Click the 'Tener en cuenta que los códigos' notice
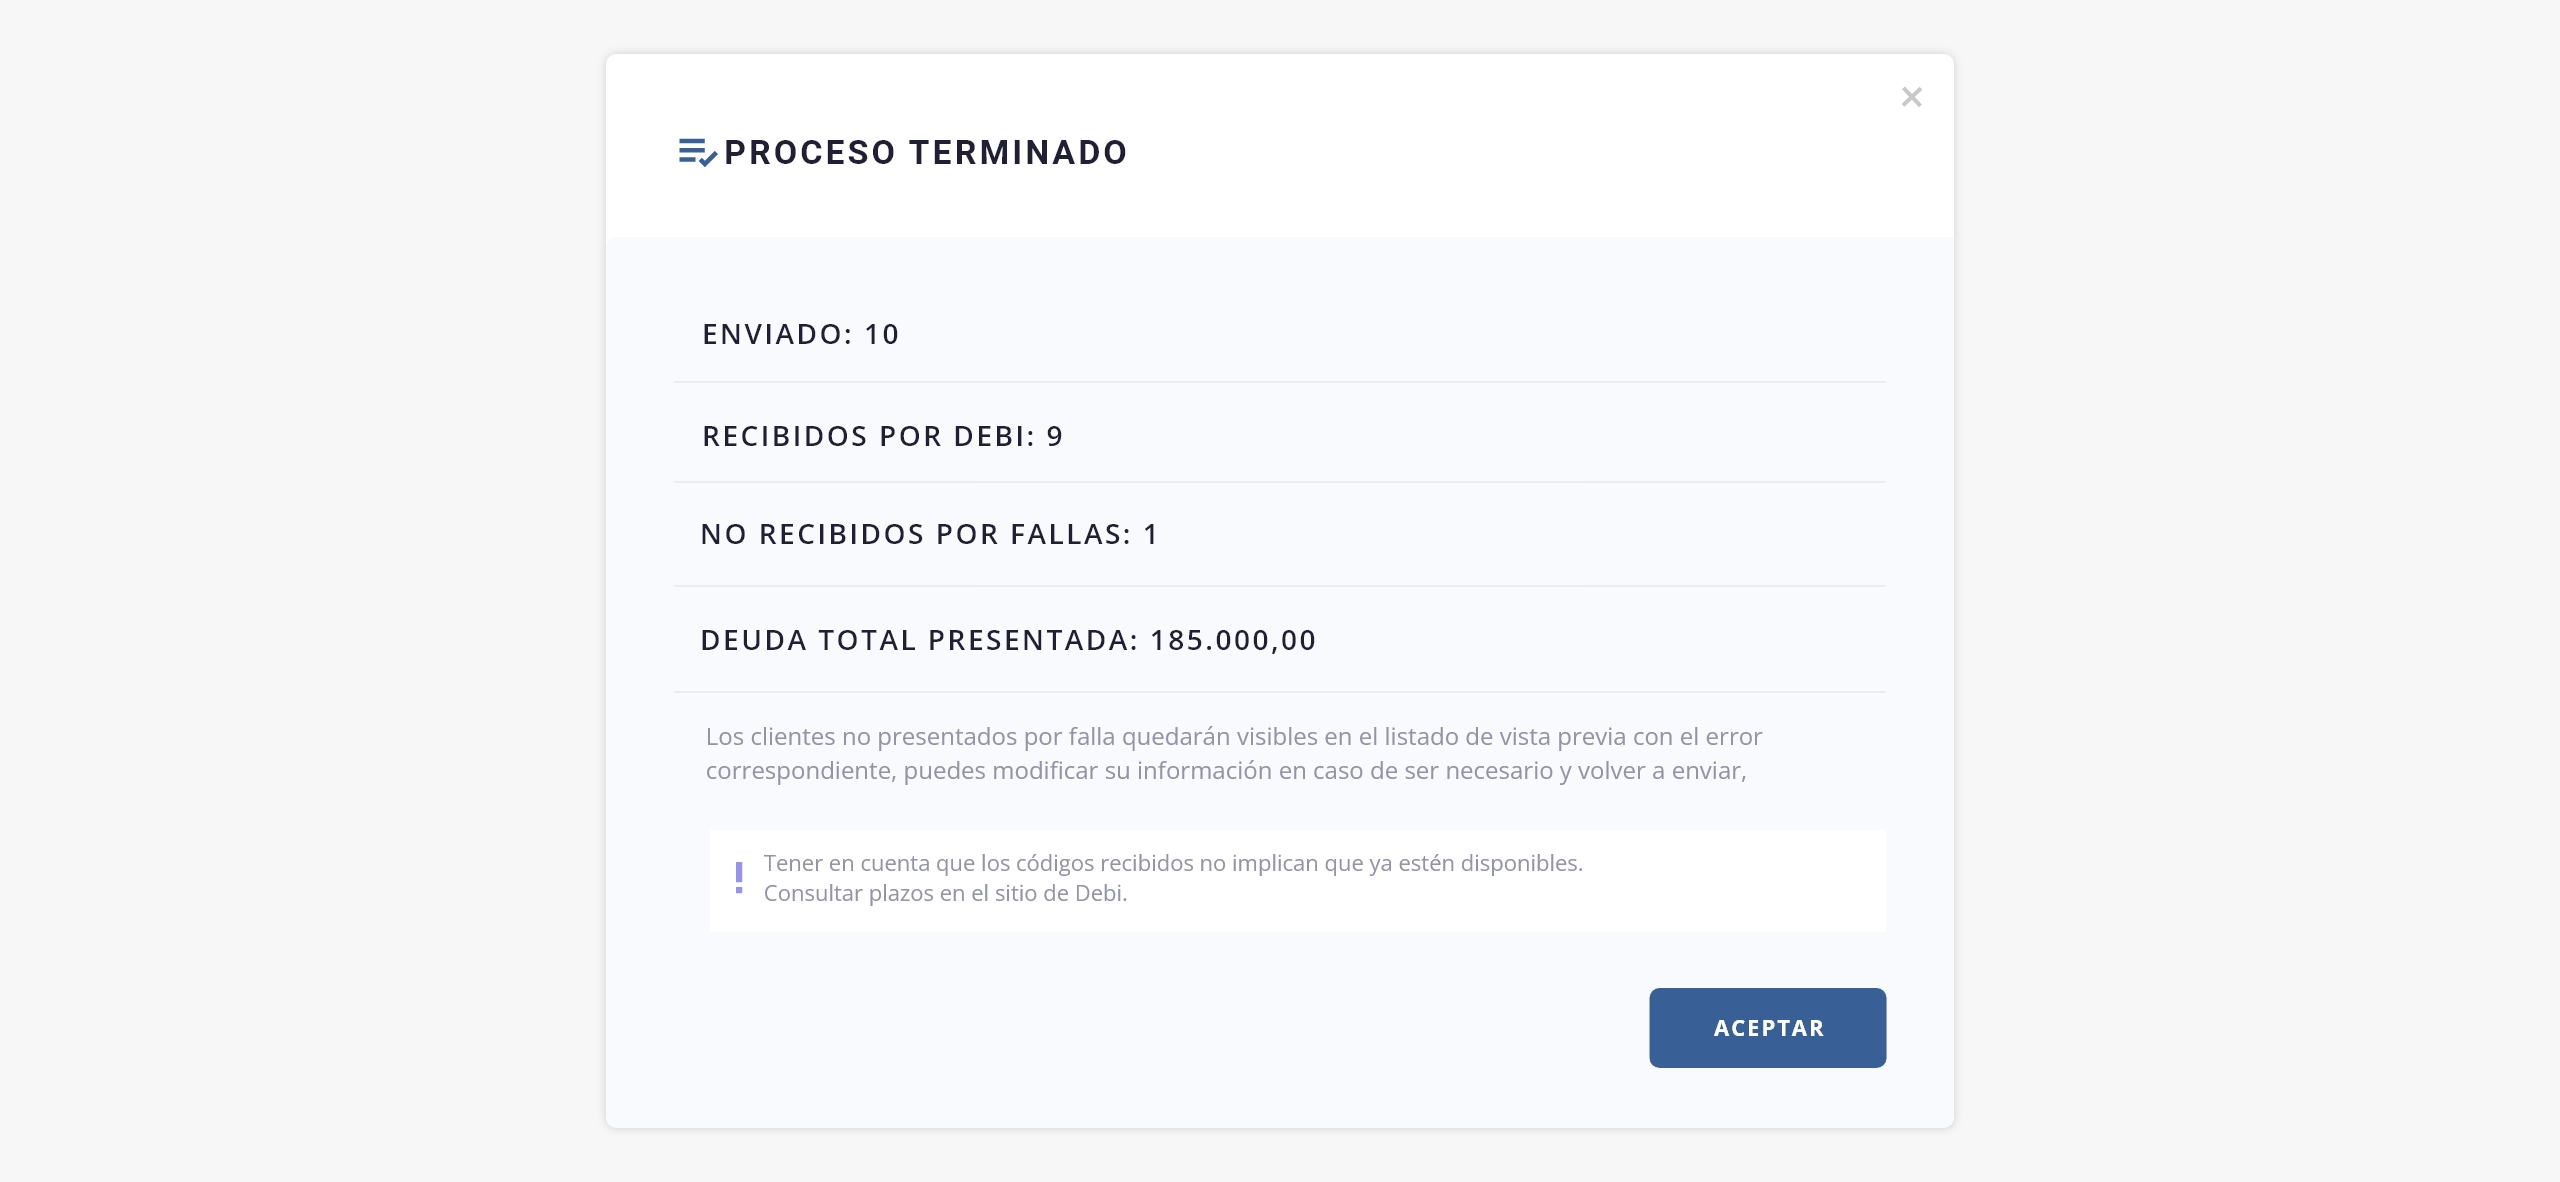The height and width of the screenshot is (1182, 2560). tap(1173, 862)
